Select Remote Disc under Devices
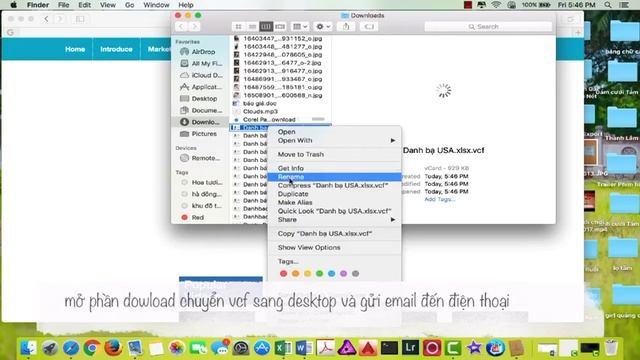This screenshot has height=360, width=640. pos(200,158)
